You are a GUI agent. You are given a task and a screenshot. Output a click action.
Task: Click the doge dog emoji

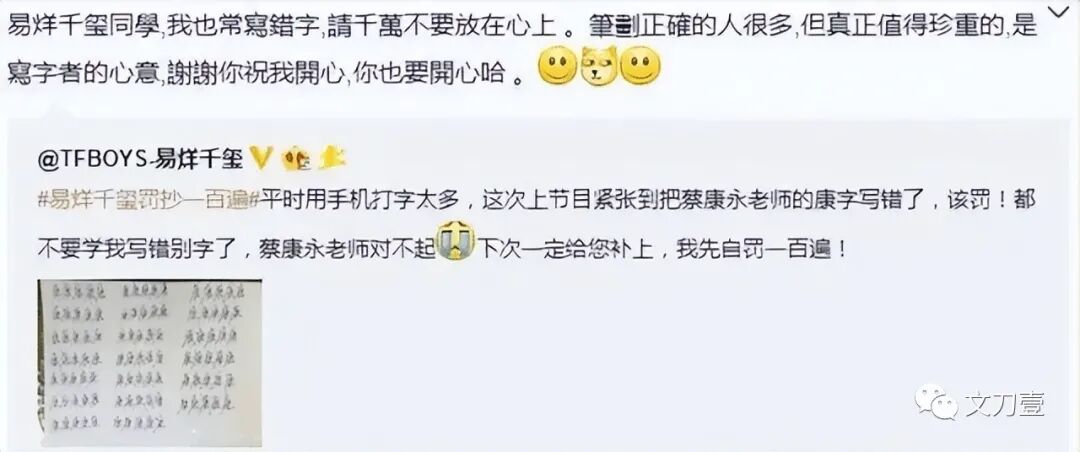pyautogui.click(x=599, y=66)
